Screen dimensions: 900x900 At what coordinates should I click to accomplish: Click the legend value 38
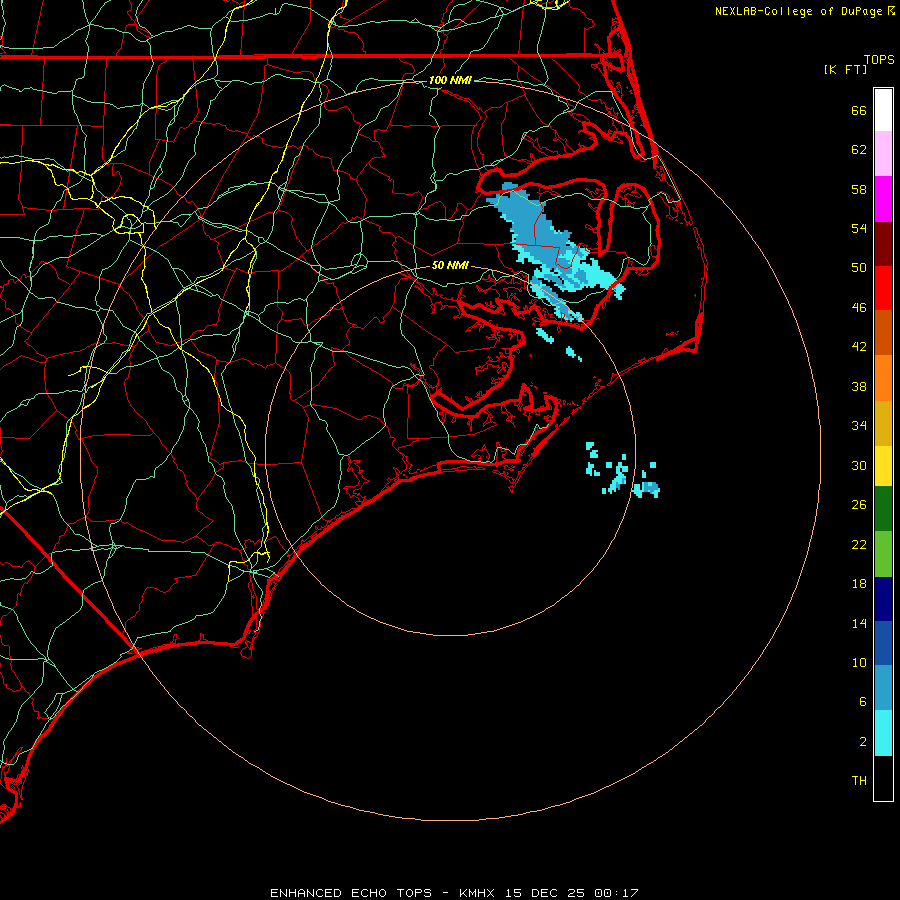[x=859, y=387]
